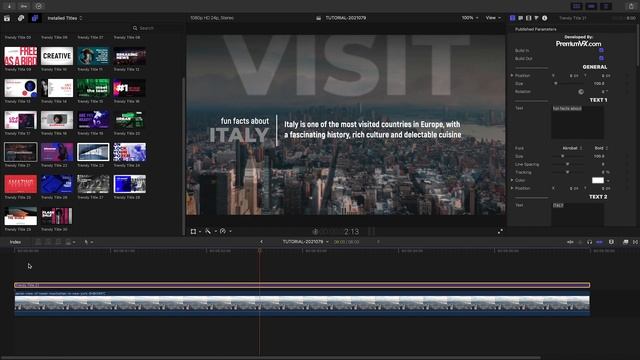Screen dimensions: 640x360
Task: Adjust the Text 1 Size slider
Action: coord(567,156)
